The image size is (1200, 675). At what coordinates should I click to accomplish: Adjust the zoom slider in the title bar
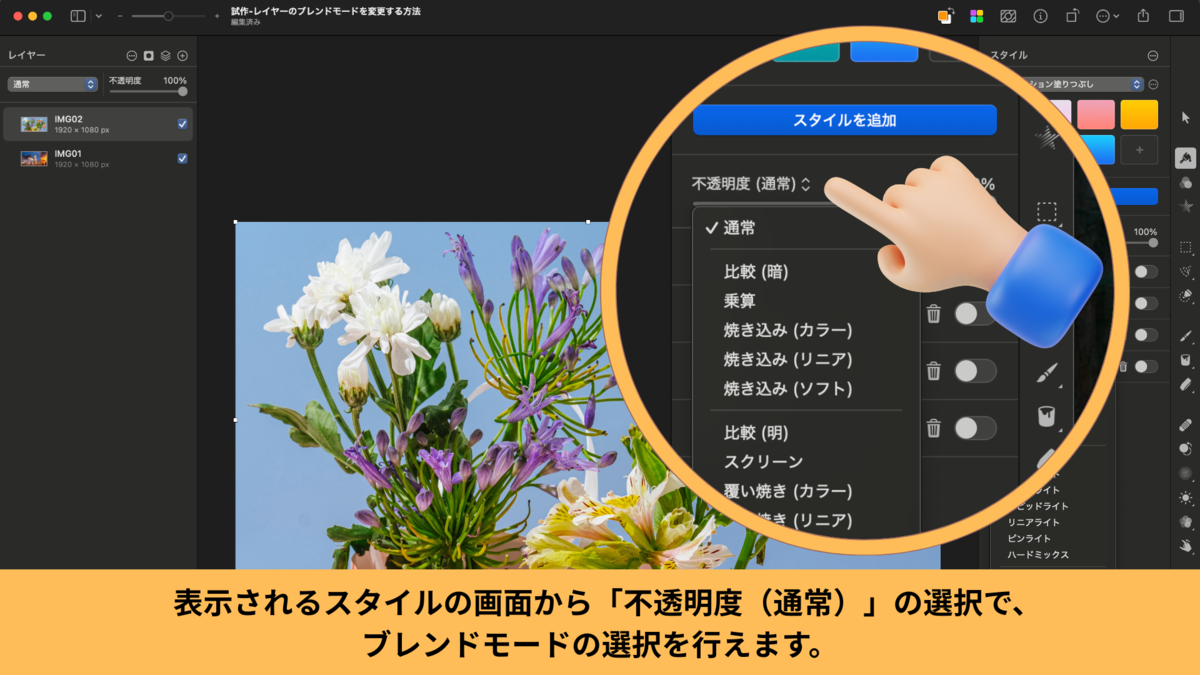(x=168, y=16)
